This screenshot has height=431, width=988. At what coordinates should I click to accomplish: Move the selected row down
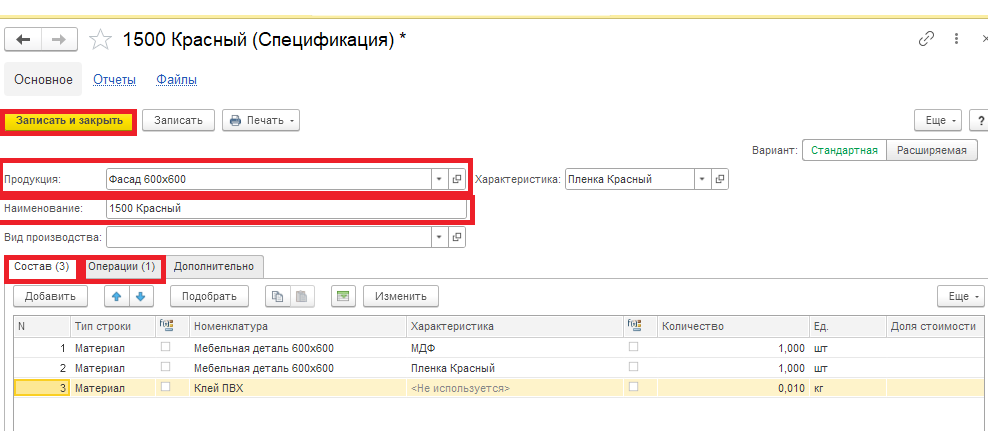pyautogui.click(x=141, y=296)
